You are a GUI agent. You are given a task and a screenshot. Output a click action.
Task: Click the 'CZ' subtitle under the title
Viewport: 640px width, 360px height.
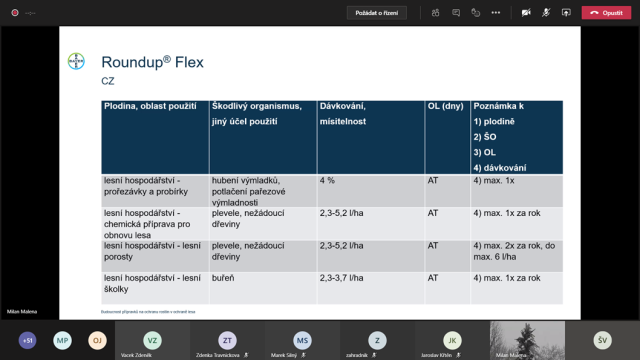click(108, 81)
